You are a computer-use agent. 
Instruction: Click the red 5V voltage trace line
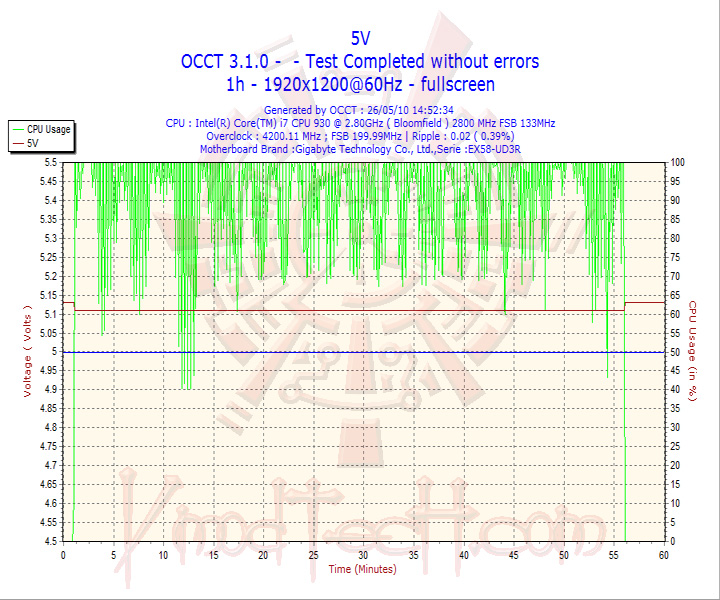click(x=349, y=310)
